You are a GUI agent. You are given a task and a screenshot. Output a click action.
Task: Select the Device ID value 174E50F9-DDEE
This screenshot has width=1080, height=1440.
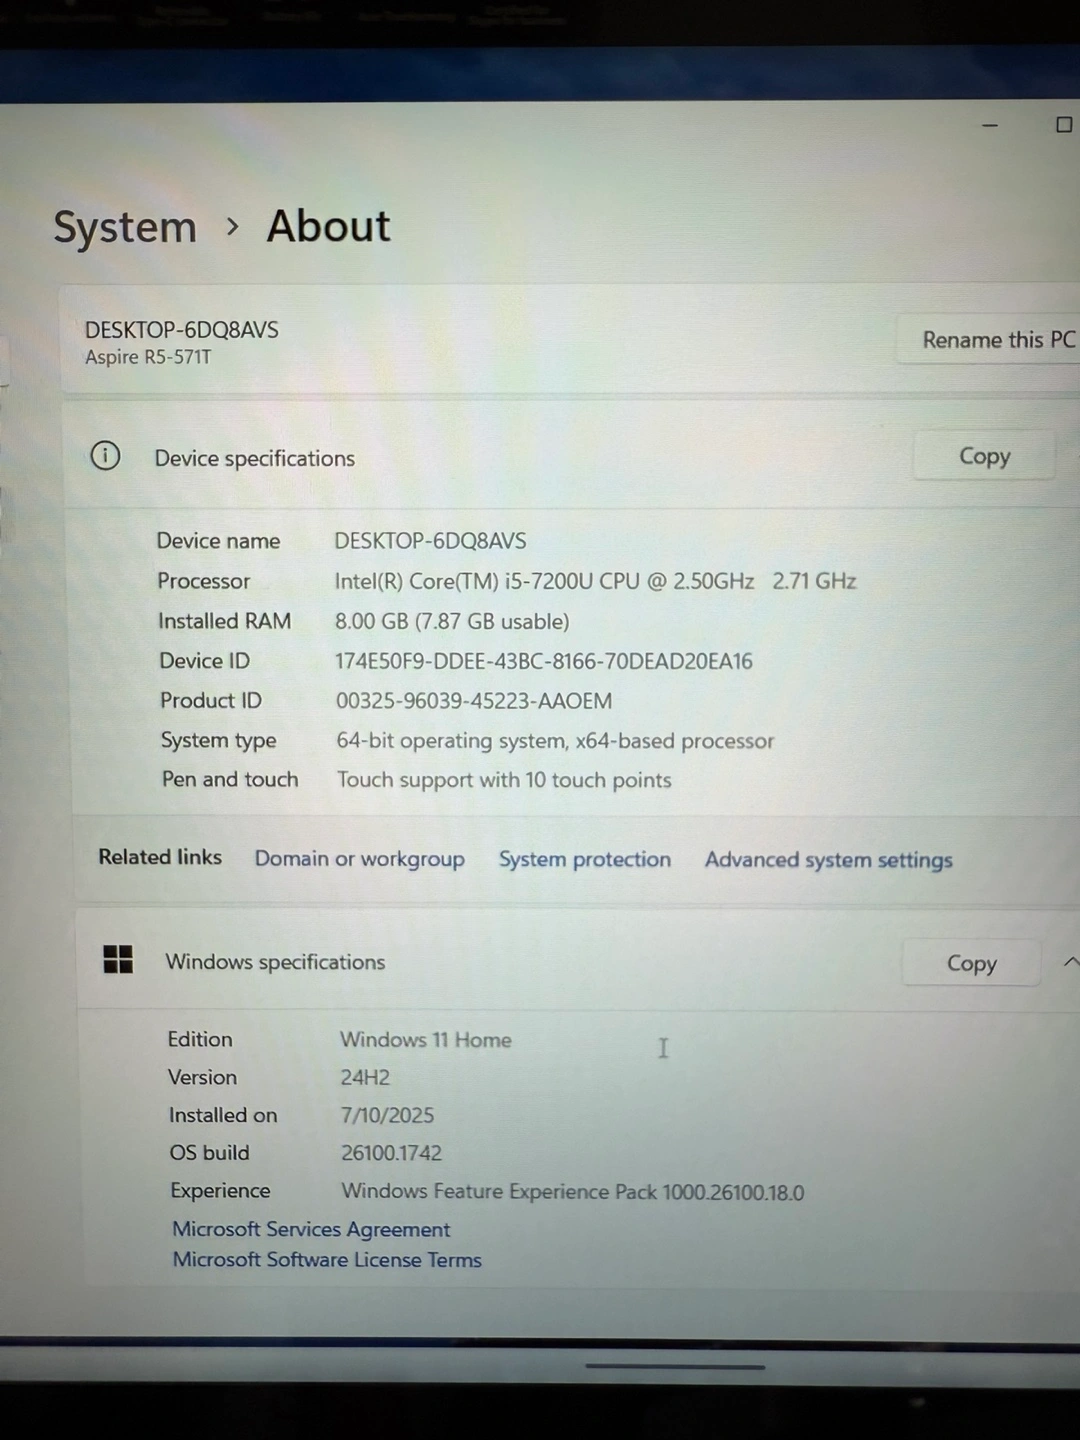coord(544,661)
